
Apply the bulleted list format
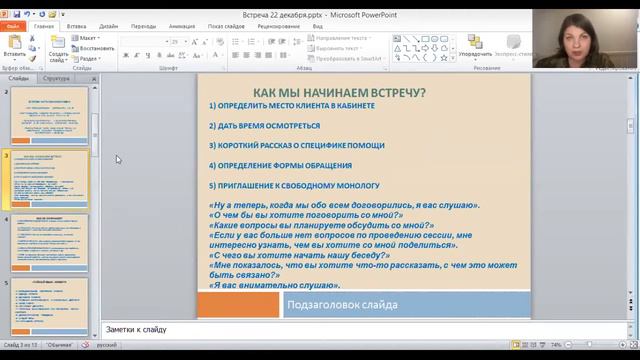pos(236,42)
